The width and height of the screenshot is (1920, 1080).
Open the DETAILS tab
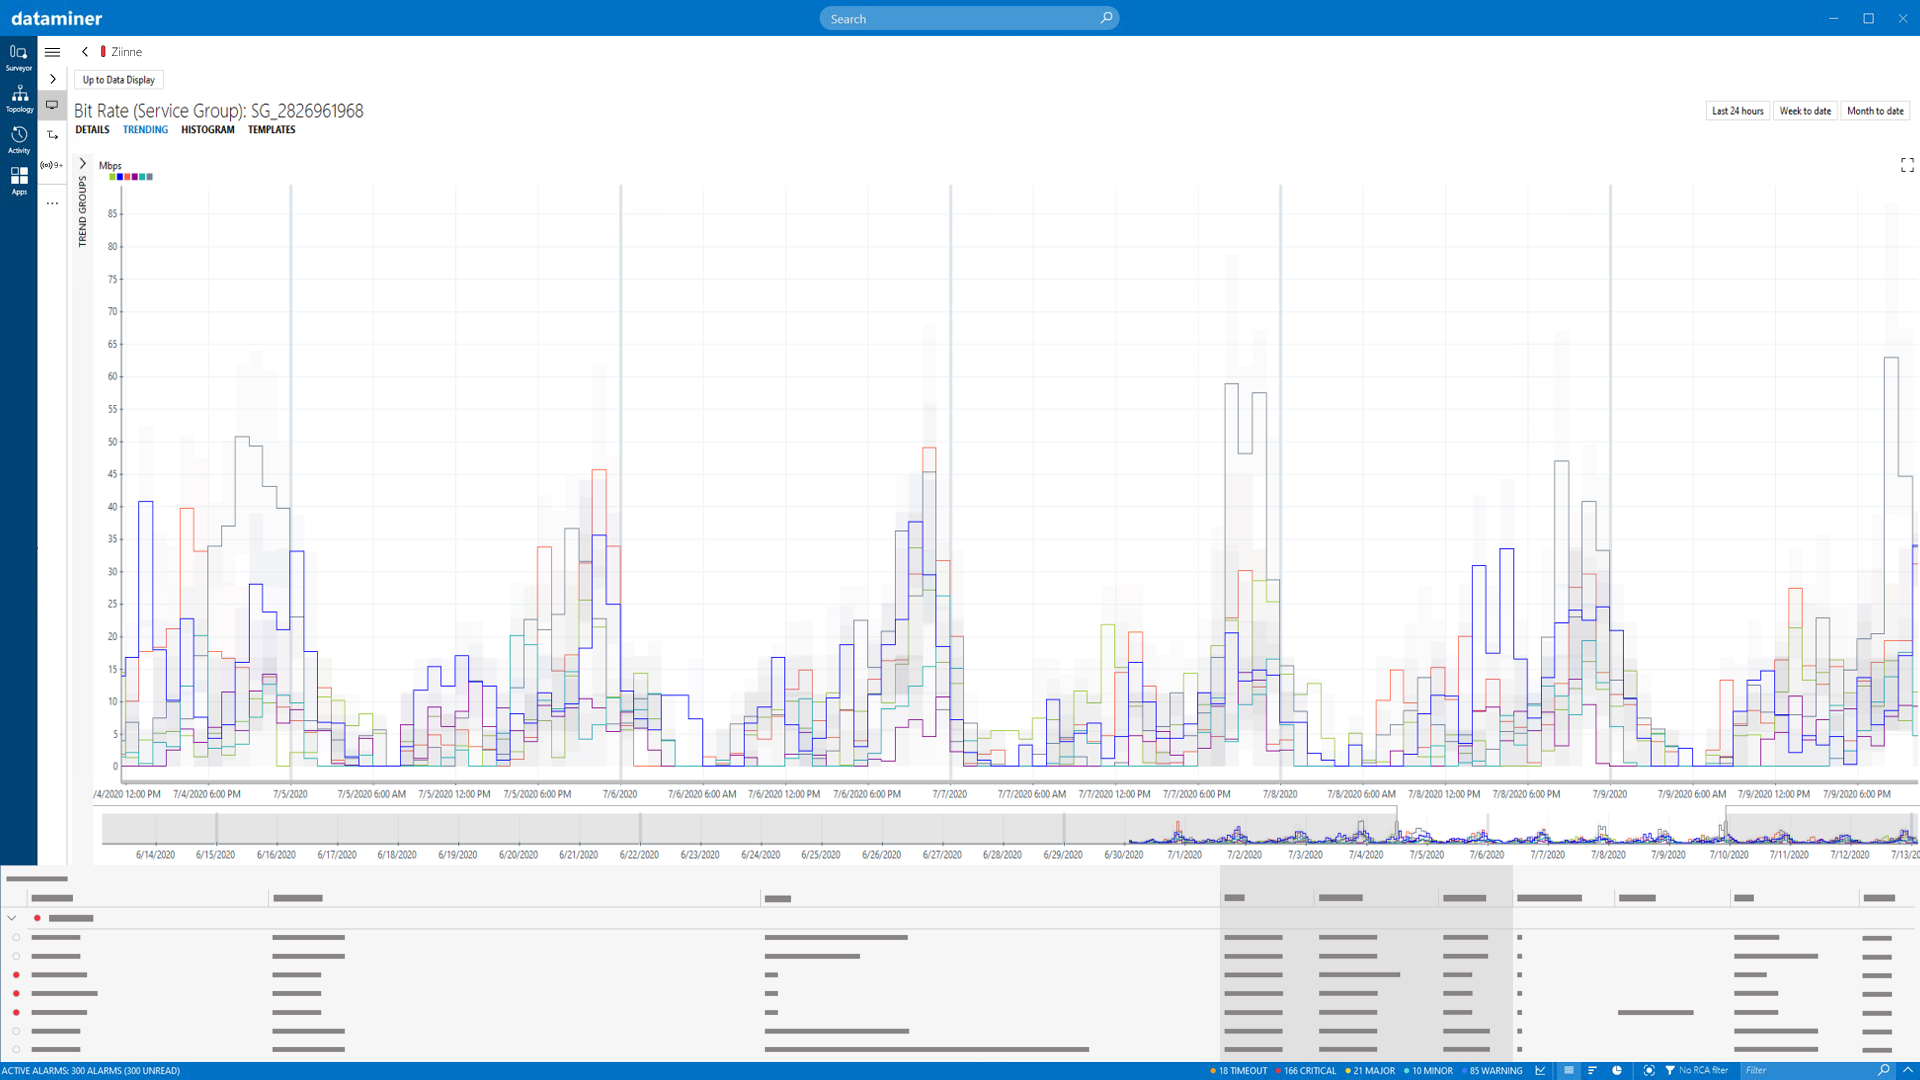tap(92, 130)
